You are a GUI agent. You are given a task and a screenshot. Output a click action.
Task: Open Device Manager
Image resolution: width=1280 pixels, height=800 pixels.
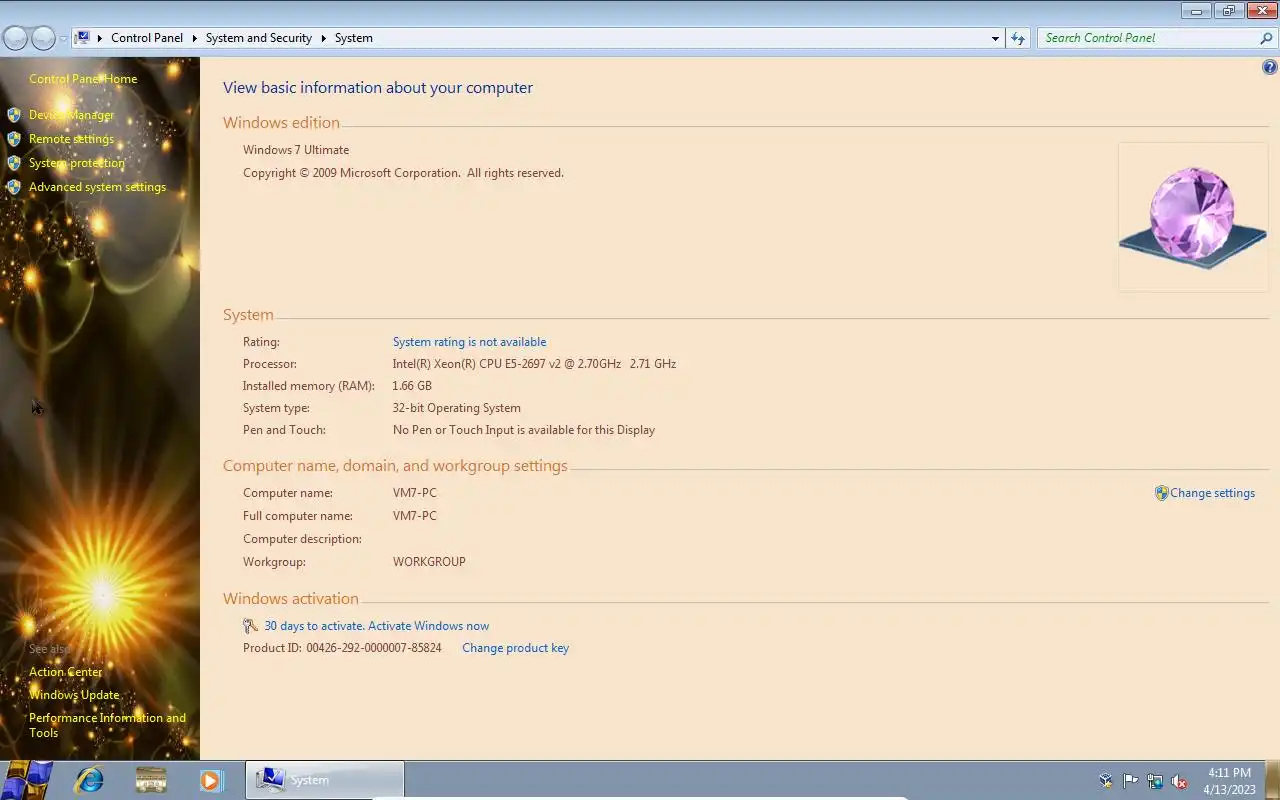coord(71,115)
